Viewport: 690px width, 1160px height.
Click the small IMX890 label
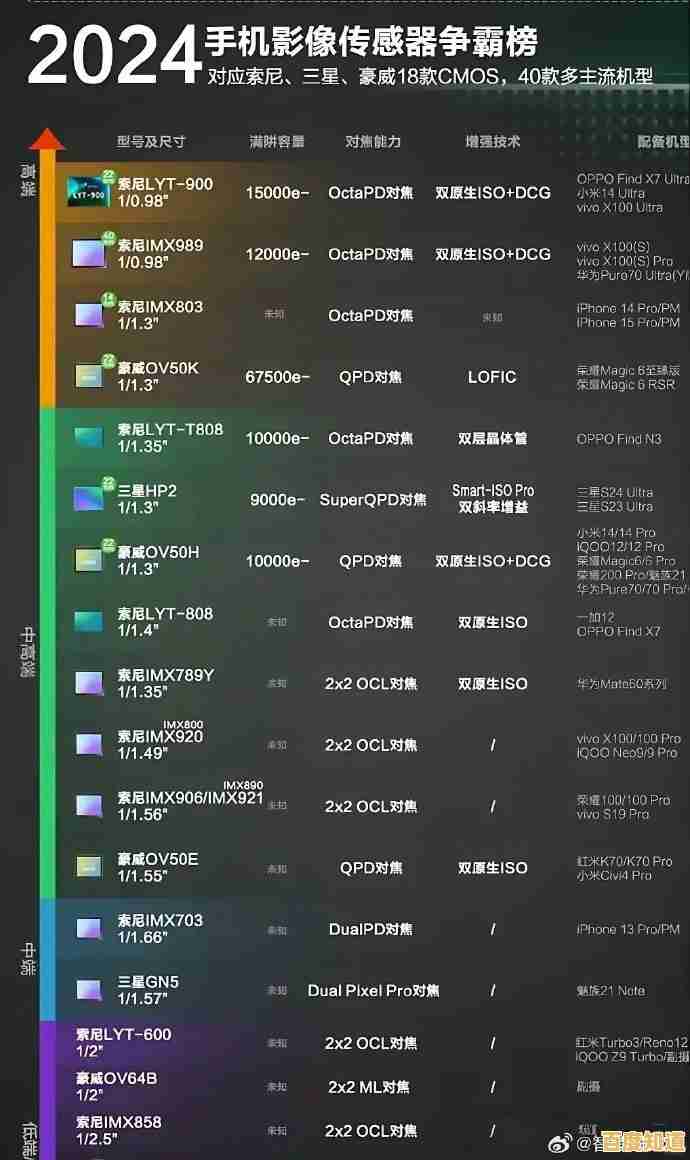point(243,785)
